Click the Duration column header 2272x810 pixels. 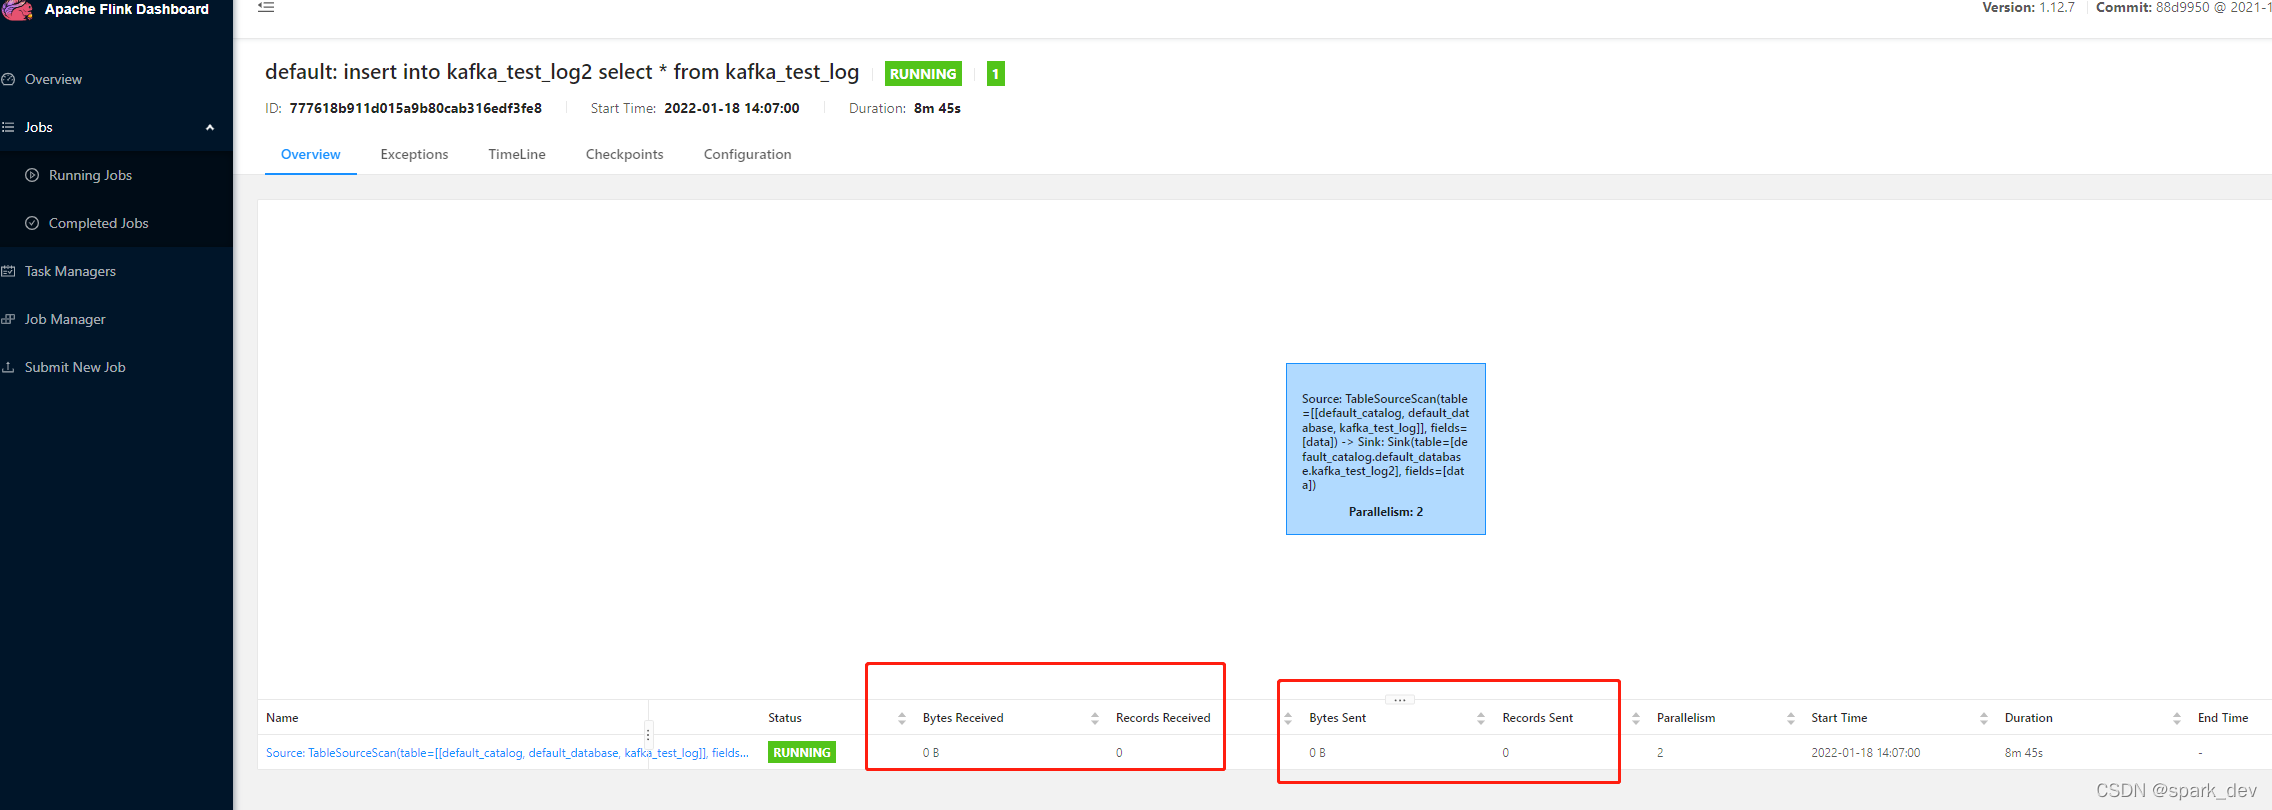coord(2029,718)
